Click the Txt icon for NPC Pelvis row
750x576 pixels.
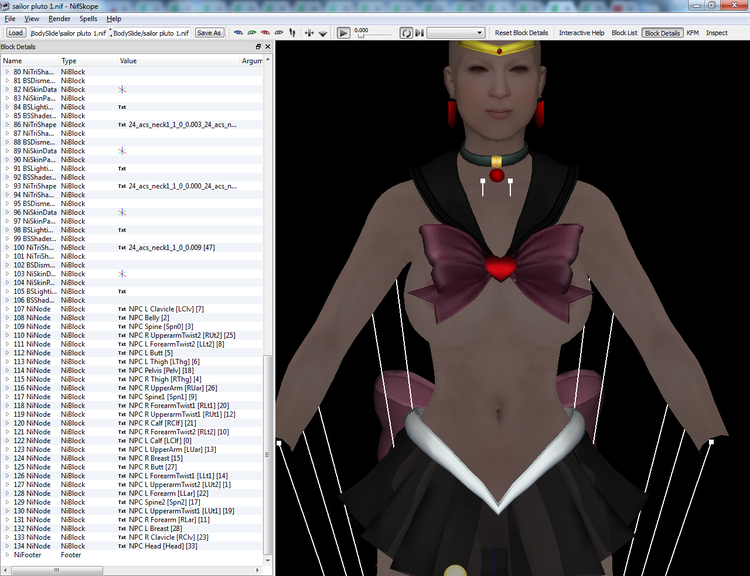pos(122,370)
